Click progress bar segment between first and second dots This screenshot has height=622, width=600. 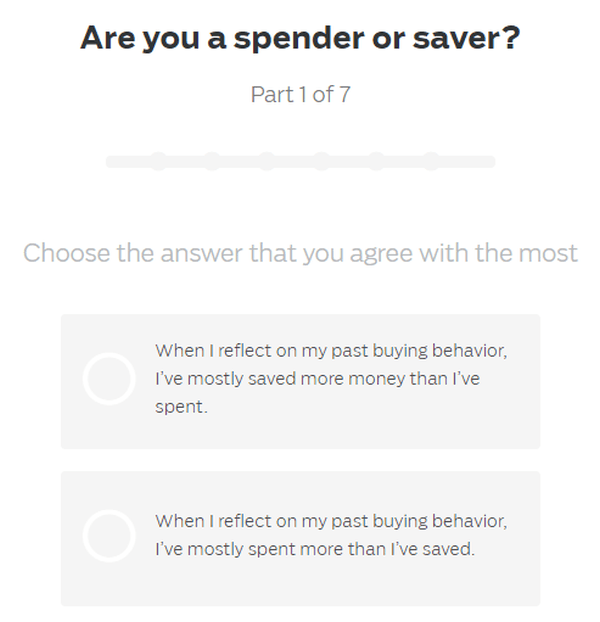[185, 161]
